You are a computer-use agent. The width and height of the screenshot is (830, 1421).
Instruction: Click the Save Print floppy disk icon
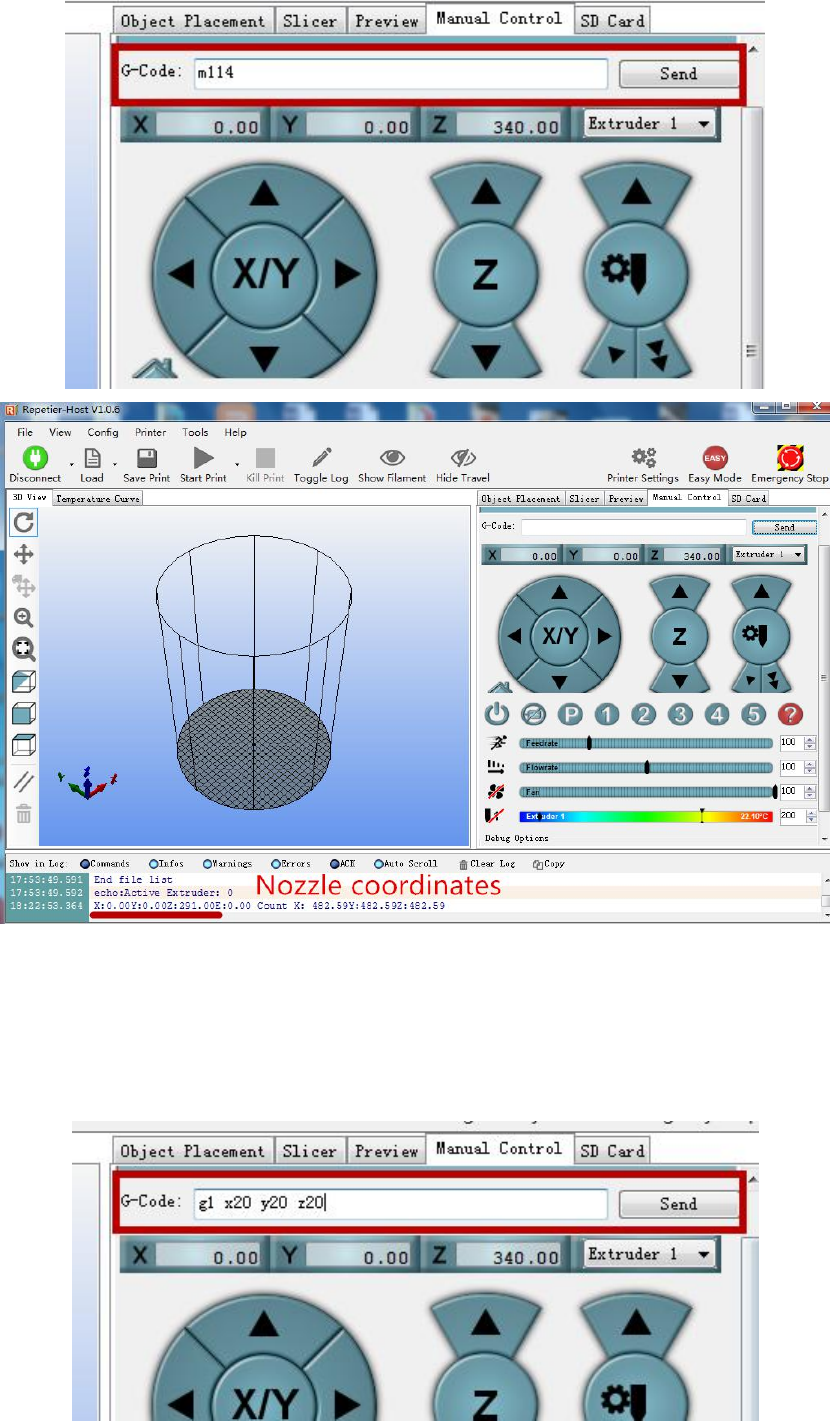[146, 458]
